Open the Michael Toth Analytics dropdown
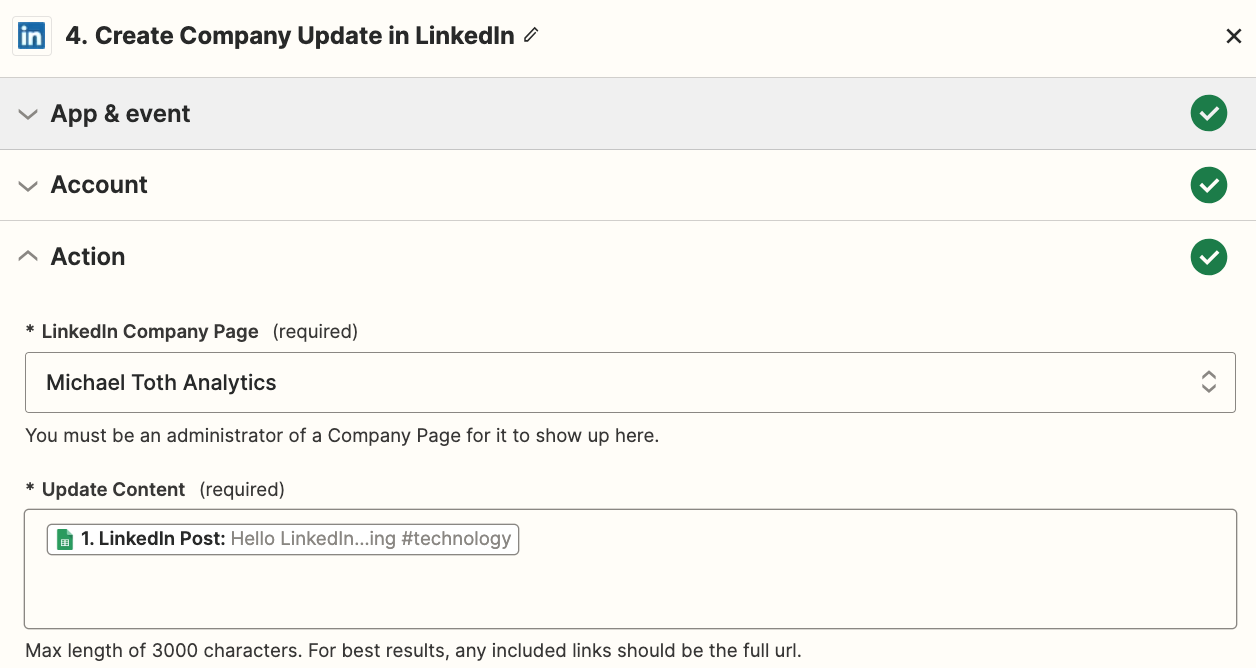Image resolution: width=1256 pixels, height=668 pixels. point(600,382)
